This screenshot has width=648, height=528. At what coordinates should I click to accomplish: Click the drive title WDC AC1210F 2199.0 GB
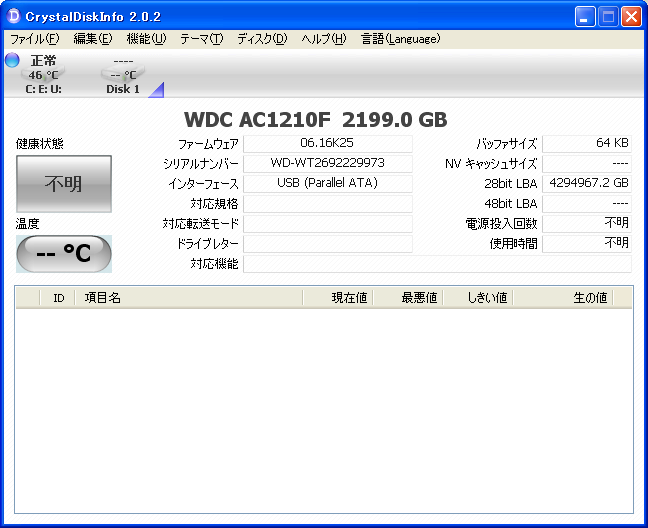click(316, 120)
